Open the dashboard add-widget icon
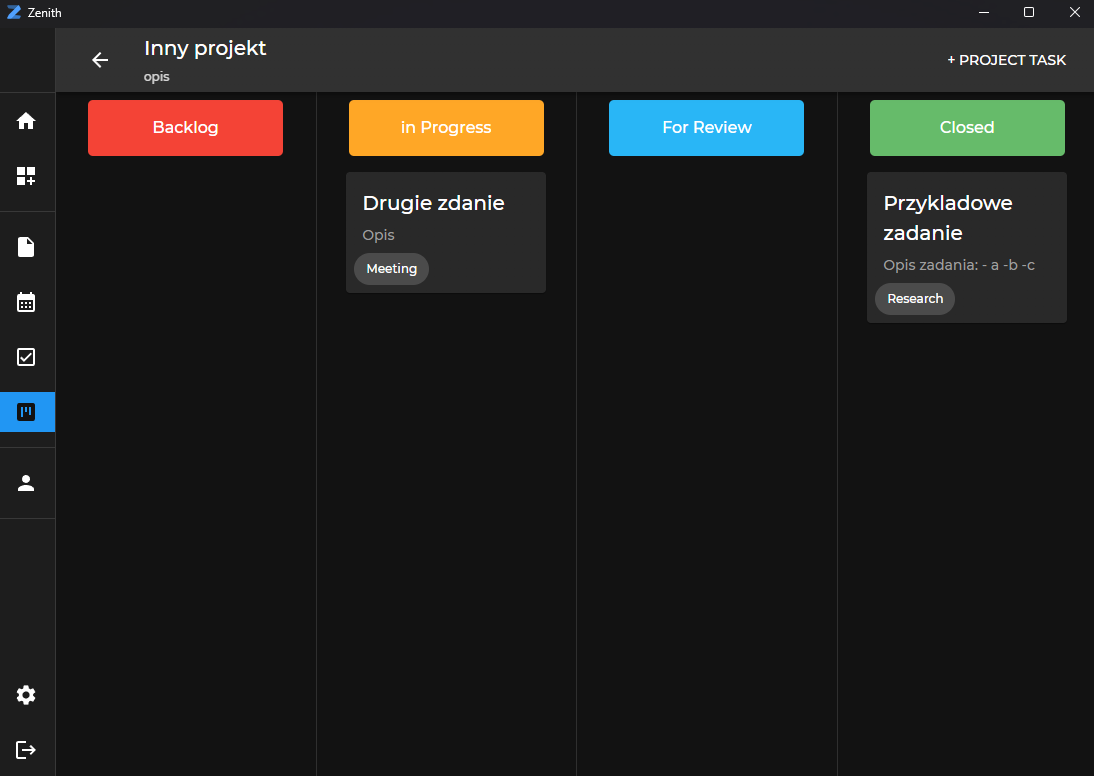This screenshot has width=1094, height=776. (26, 176)
